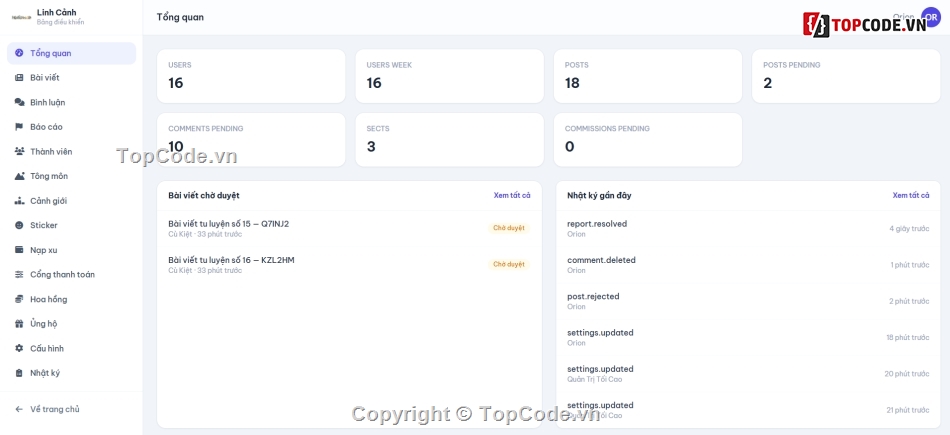Select the report.resolved log entry
The height and width of the screenshot is (435, 950).
pyautogui.click(x=748, y=228)
